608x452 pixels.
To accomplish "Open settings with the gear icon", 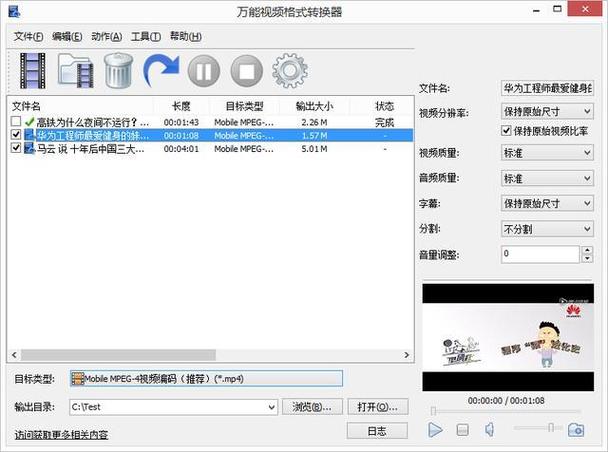I will pos(290,71).
